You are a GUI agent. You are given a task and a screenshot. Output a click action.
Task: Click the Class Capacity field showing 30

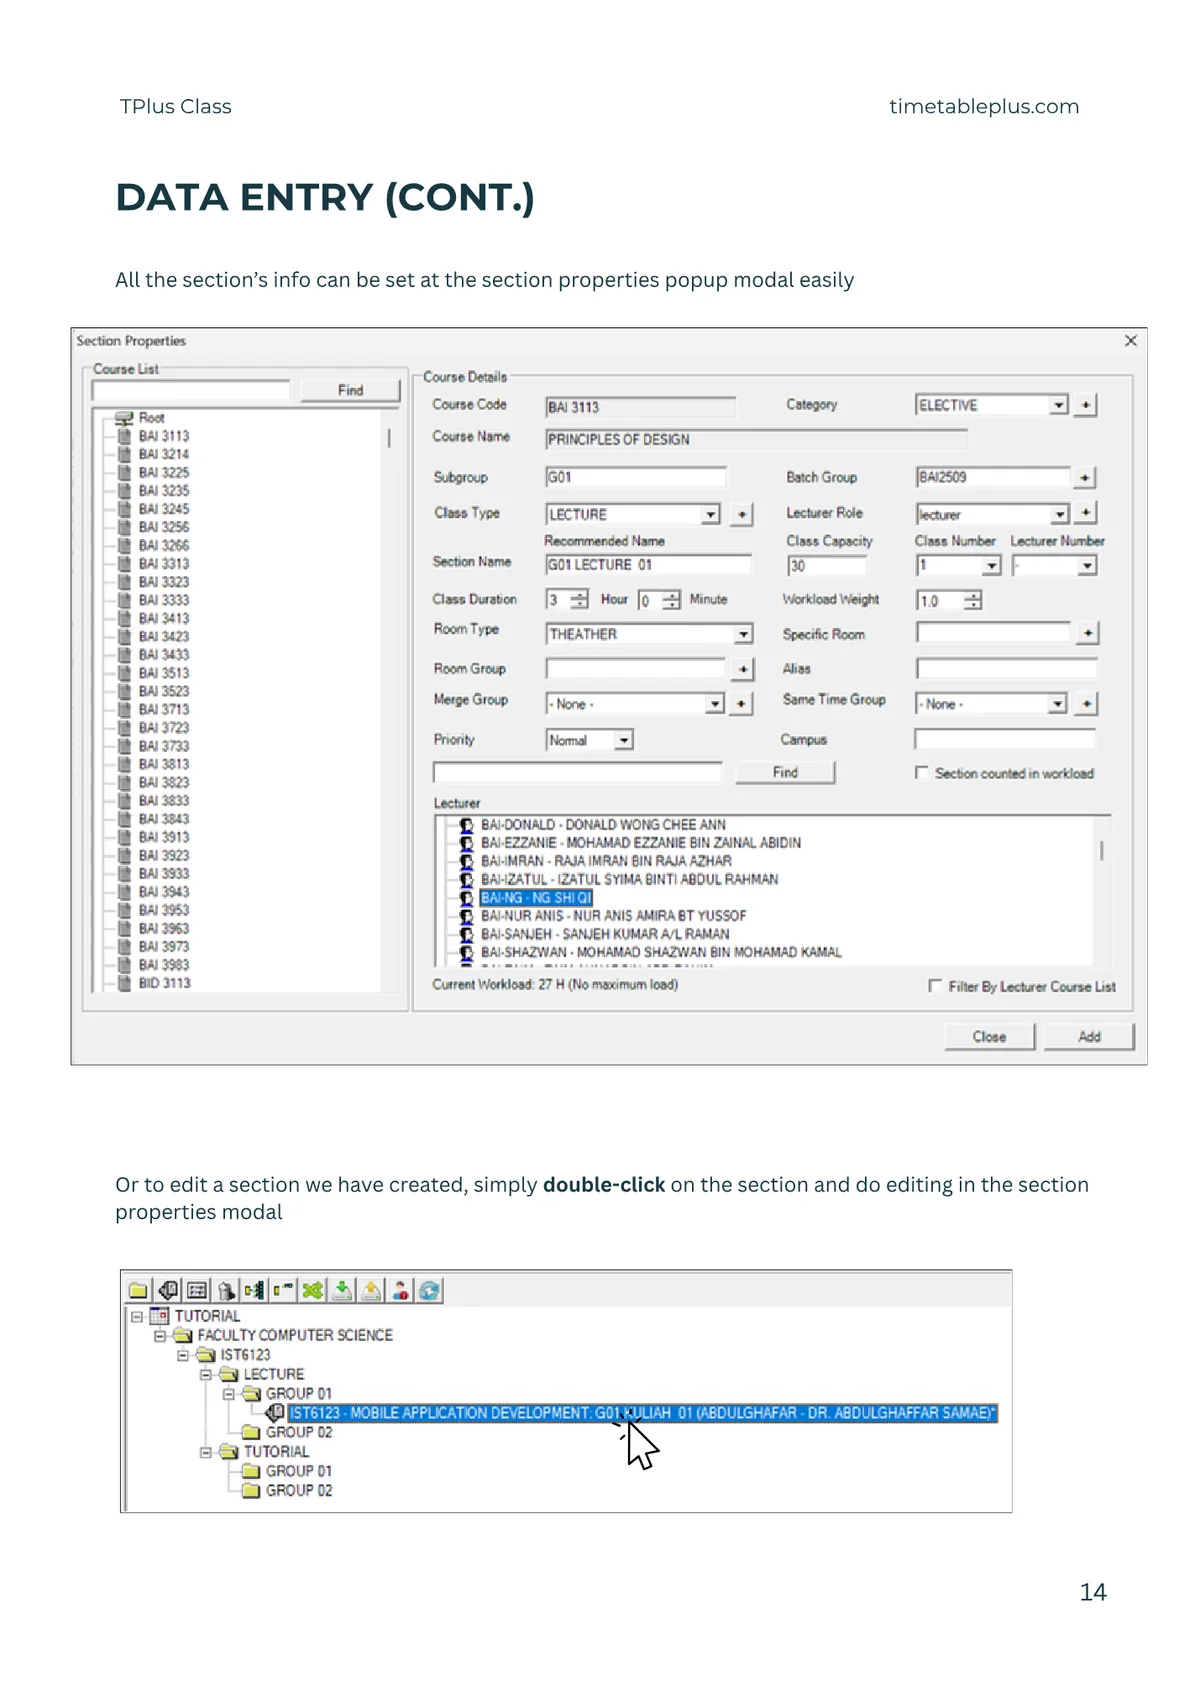pyautogui.click(x=826, y=566)
